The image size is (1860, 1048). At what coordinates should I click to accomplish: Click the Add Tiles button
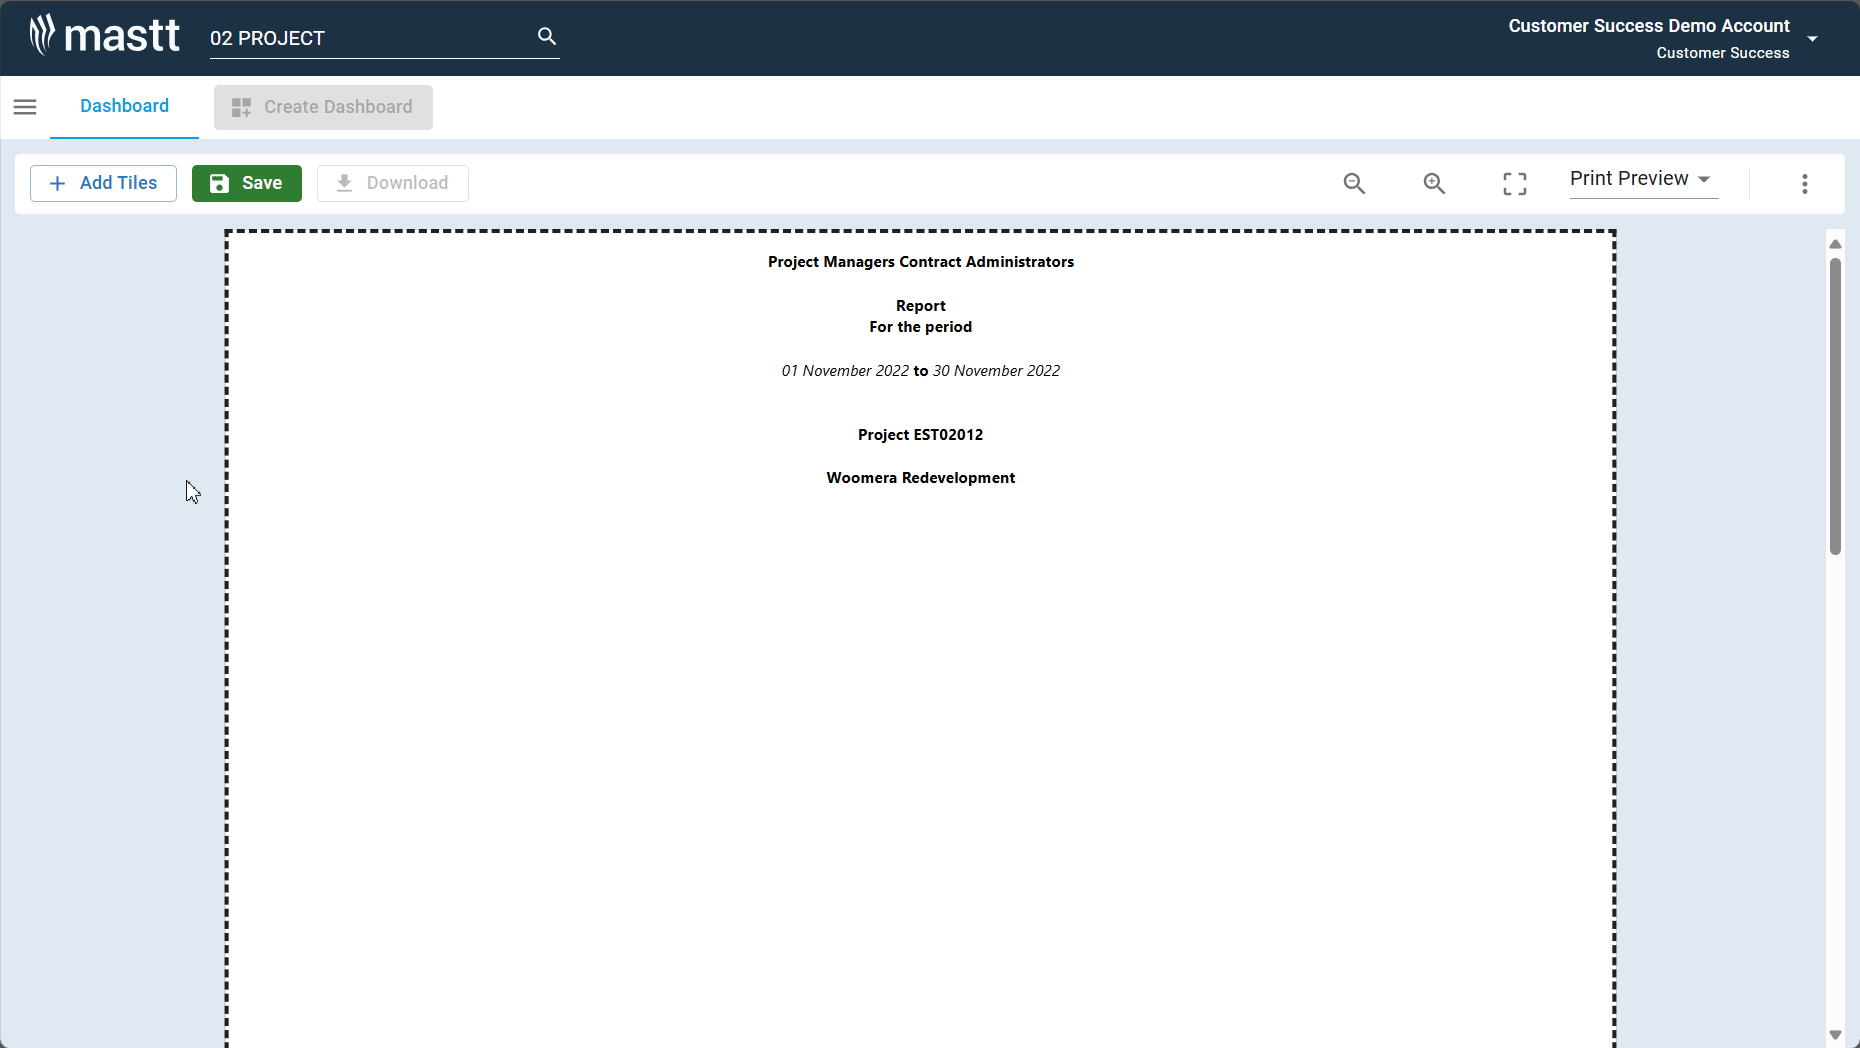click(103, 183)
